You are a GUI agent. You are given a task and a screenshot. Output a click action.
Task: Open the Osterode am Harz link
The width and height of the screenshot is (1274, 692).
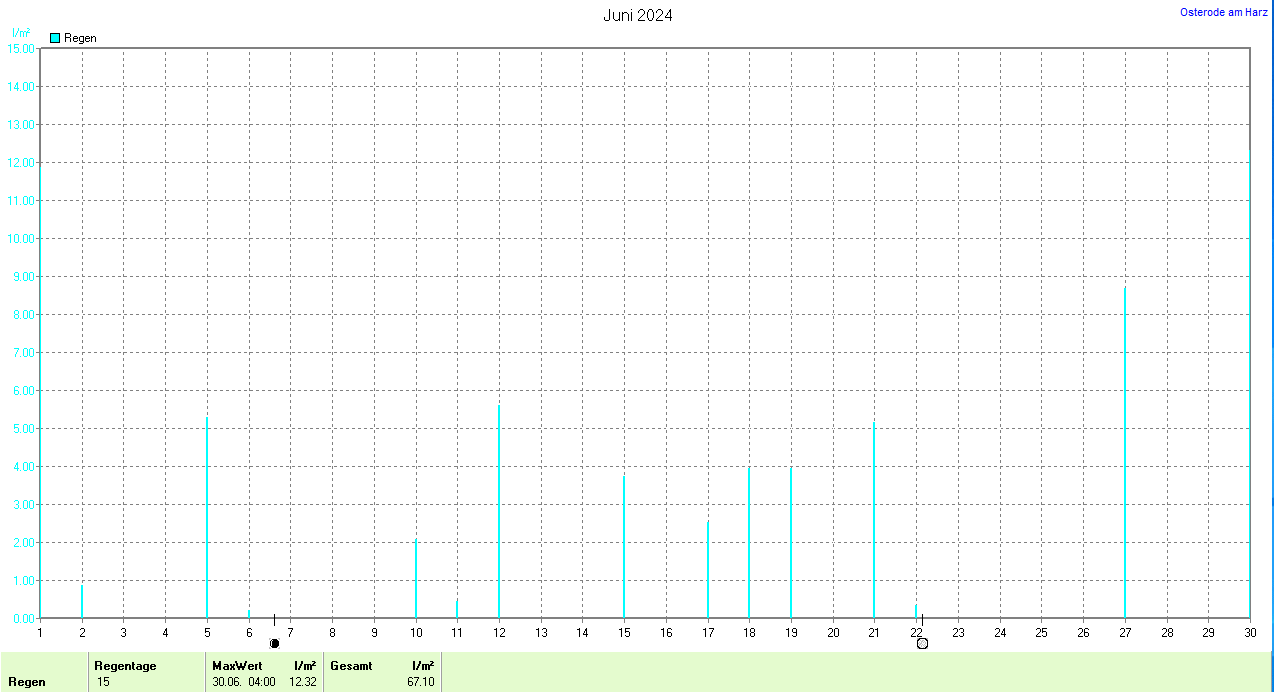point(1223,12)
